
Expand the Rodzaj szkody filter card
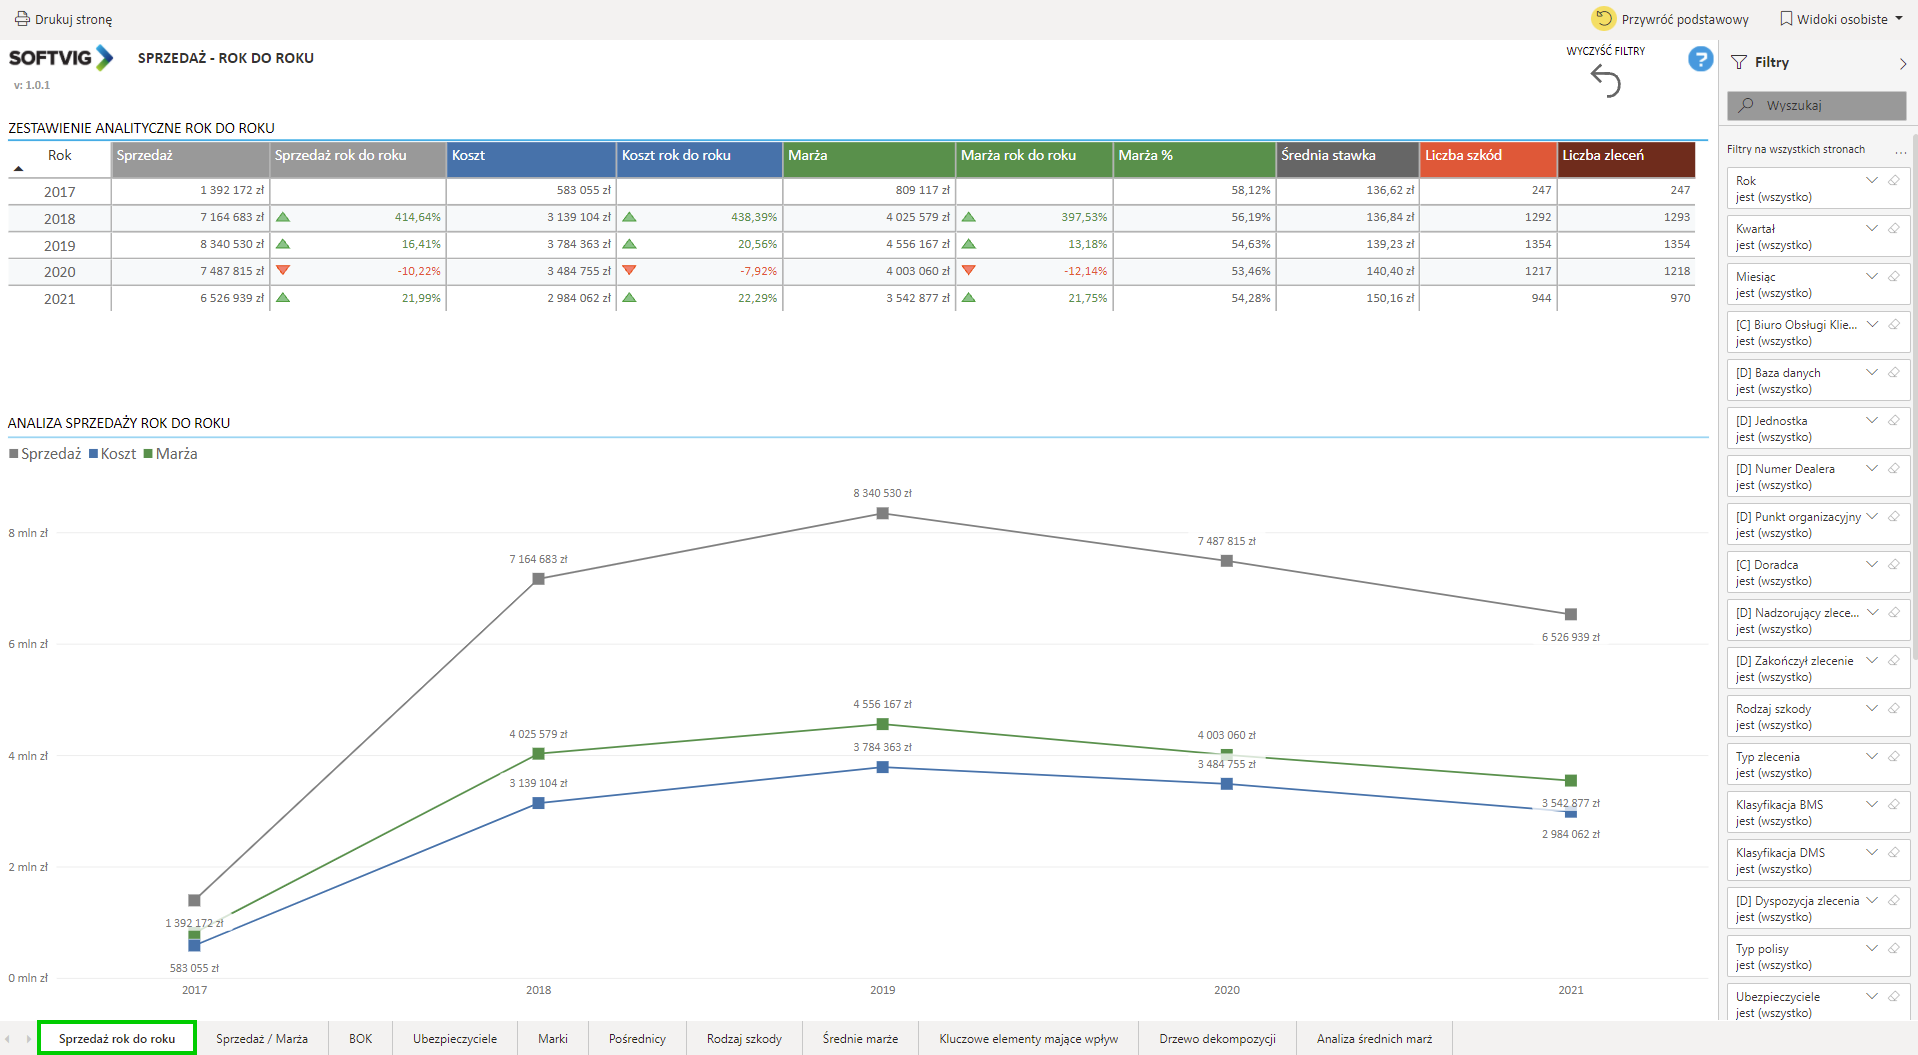[1871, 709]
